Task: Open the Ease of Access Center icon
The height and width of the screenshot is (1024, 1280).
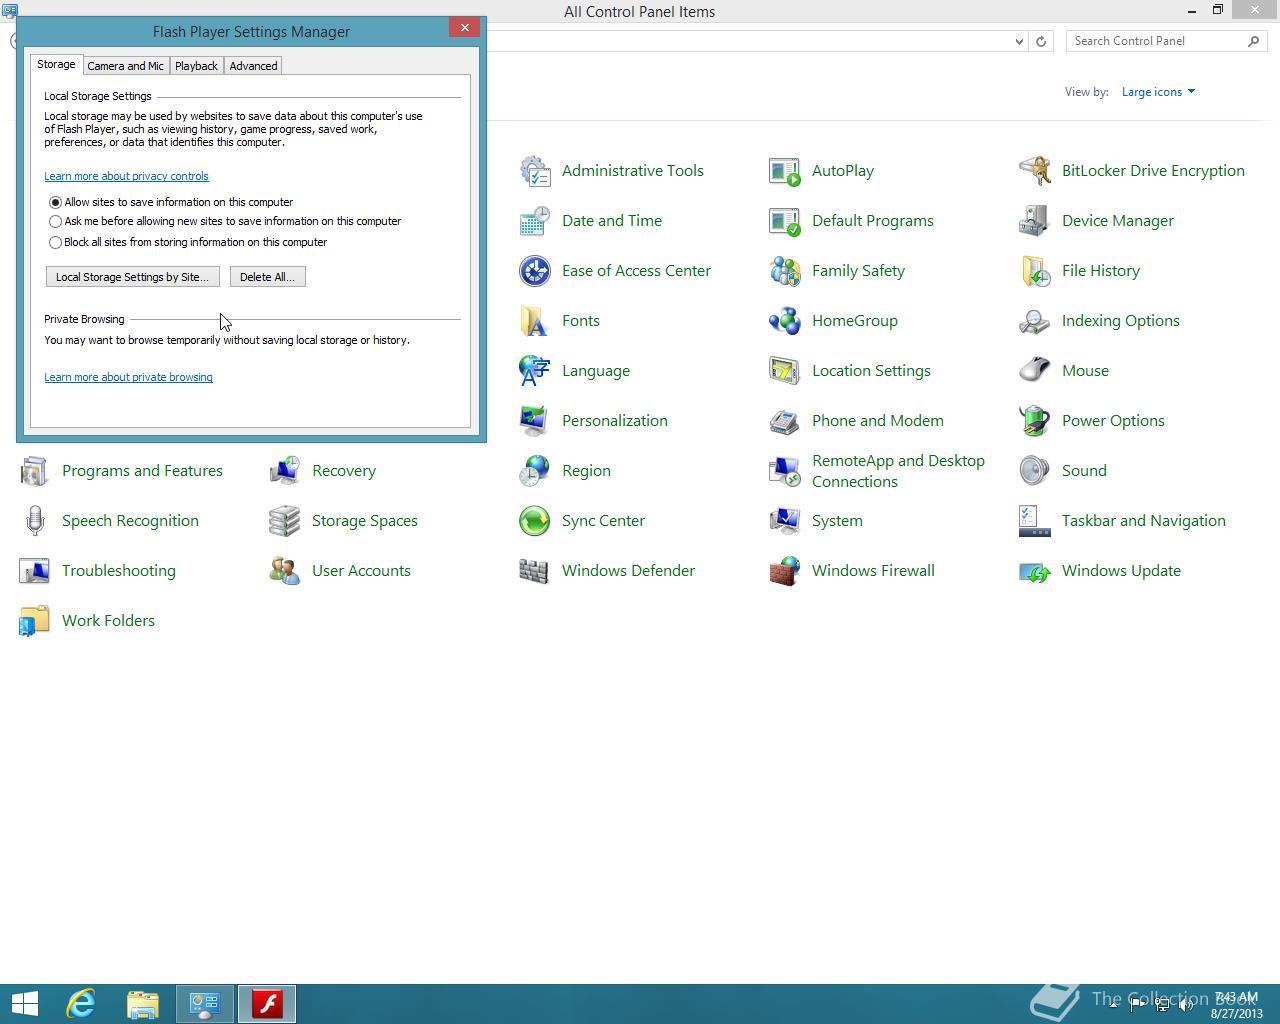Action: pos(535,271)
